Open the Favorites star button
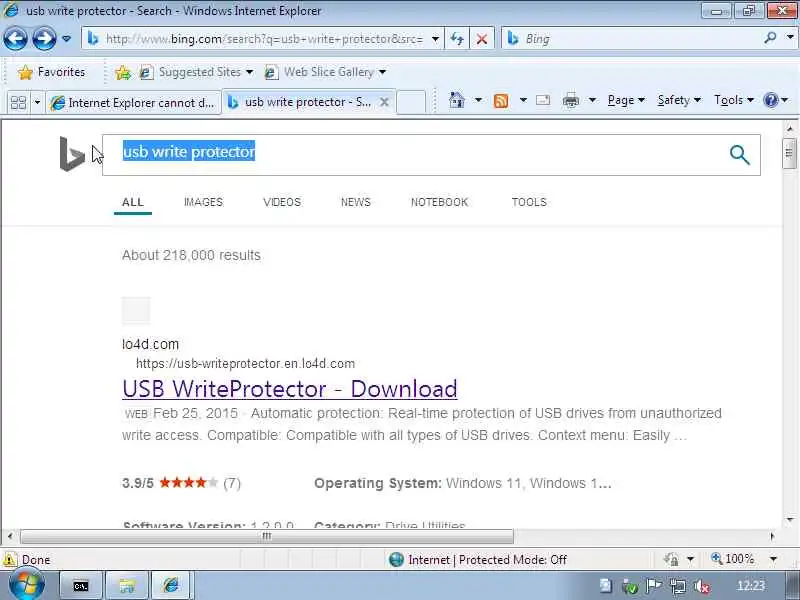The width and height of the screenshot is (800, 600). (x=51, y=72)
